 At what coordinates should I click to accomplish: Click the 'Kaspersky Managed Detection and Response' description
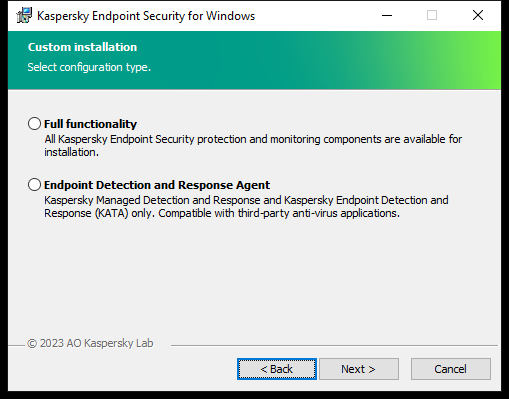click(x=246, y=207)
